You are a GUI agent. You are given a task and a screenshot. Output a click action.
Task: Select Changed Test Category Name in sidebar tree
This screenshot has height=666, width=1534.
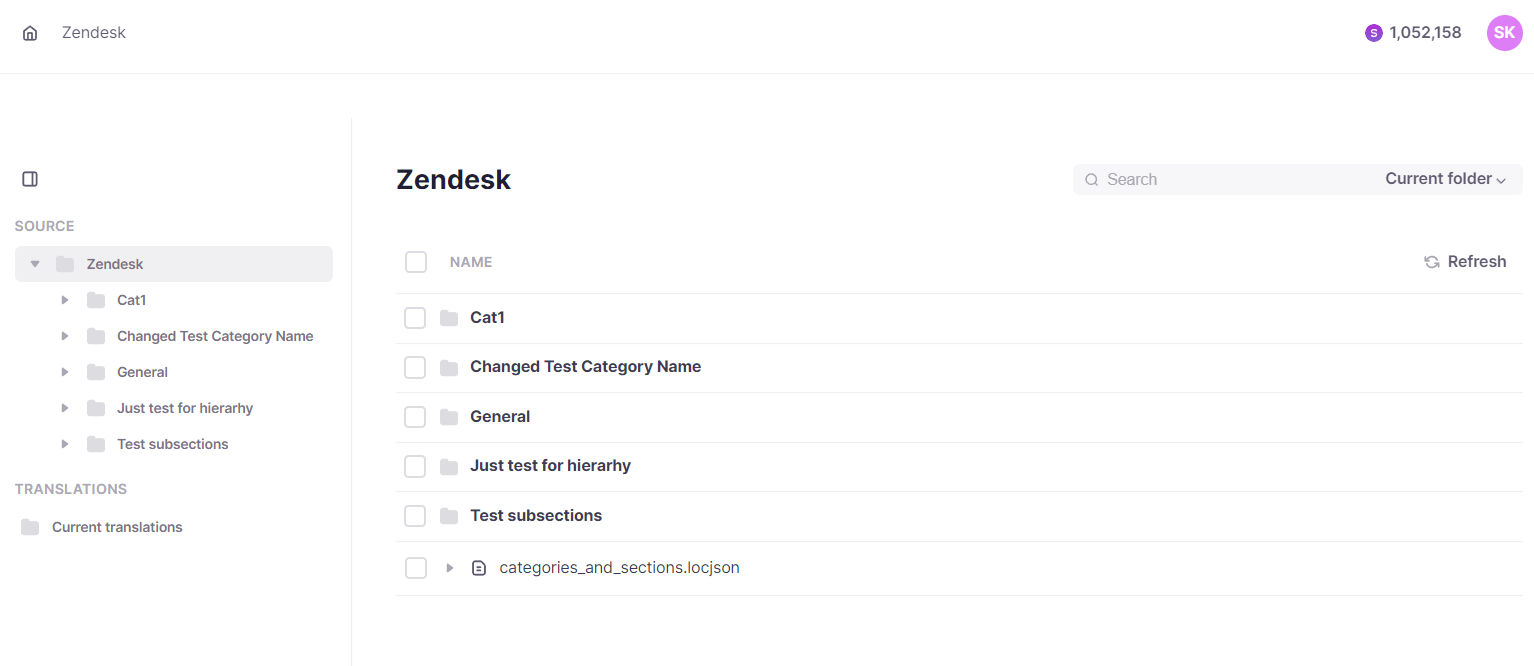[x=215, y=336]
